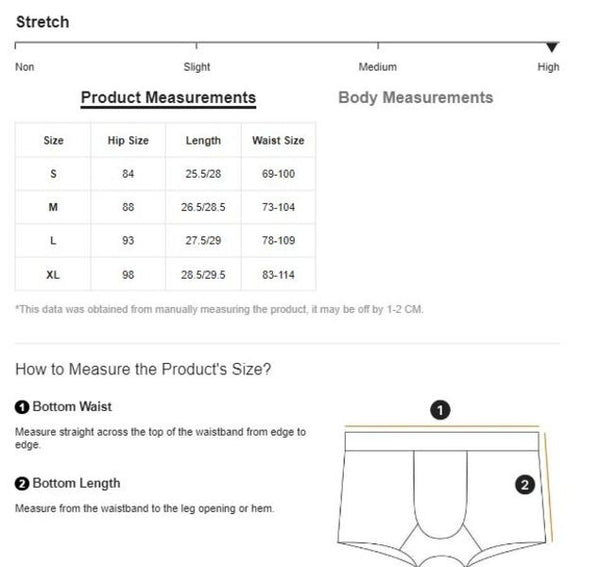The height and width of the screenshot is (567, 600).
Task: Click the Medium stretch label
Action: (377, 67)
